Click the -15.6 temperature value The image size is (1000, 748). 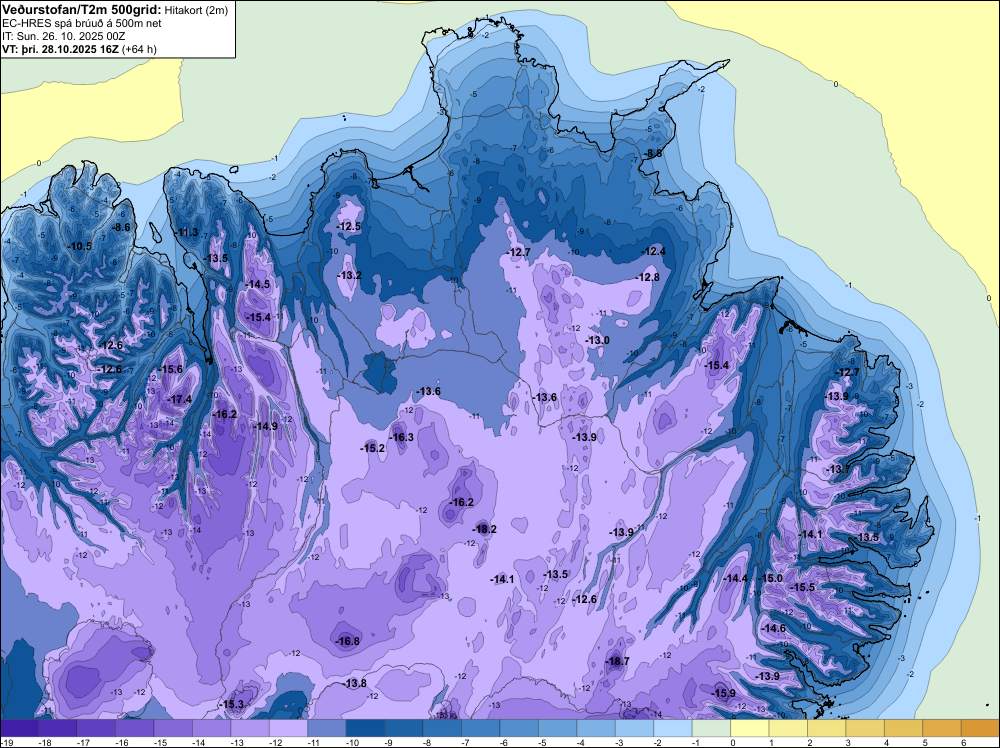[x=170, y=369]
